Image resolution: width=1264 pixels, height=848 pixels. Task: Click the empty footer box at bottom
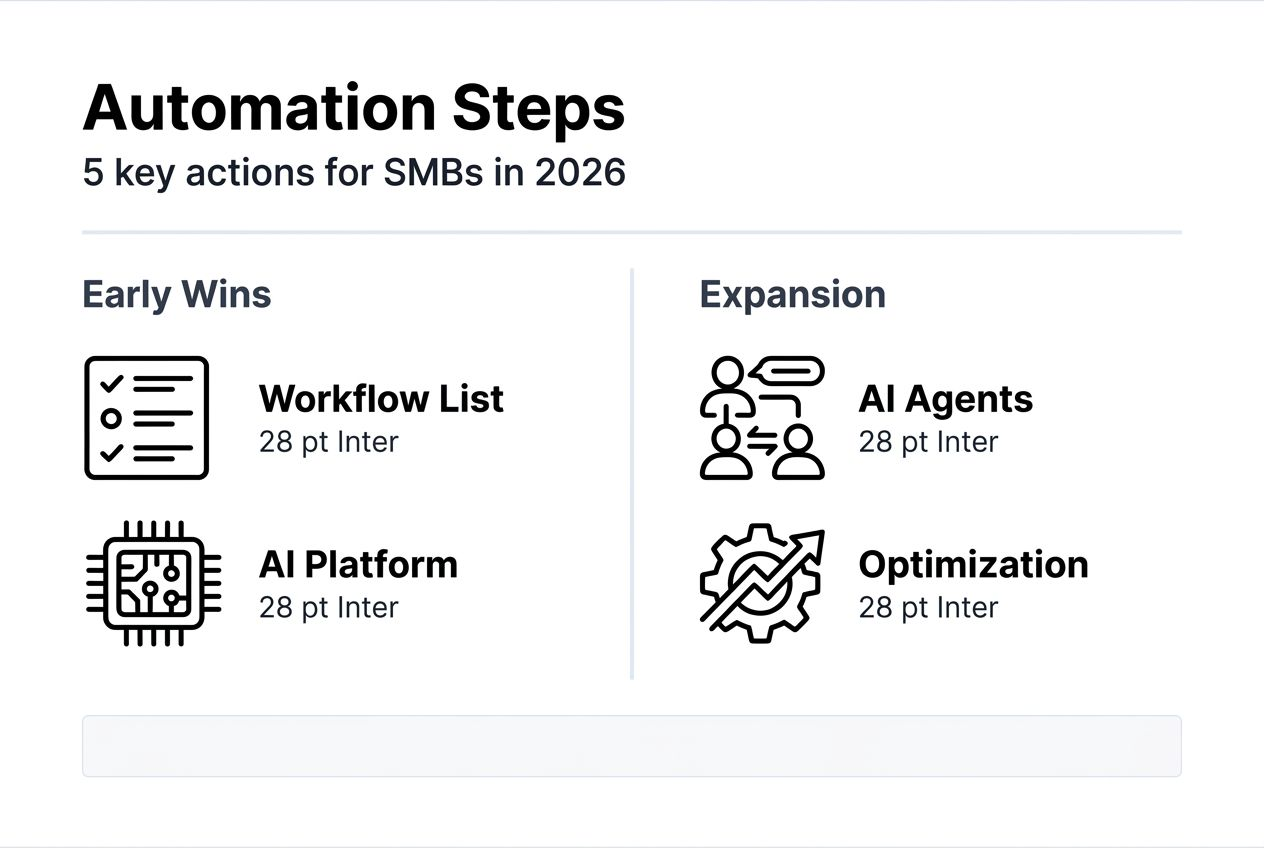pos(631,746)
